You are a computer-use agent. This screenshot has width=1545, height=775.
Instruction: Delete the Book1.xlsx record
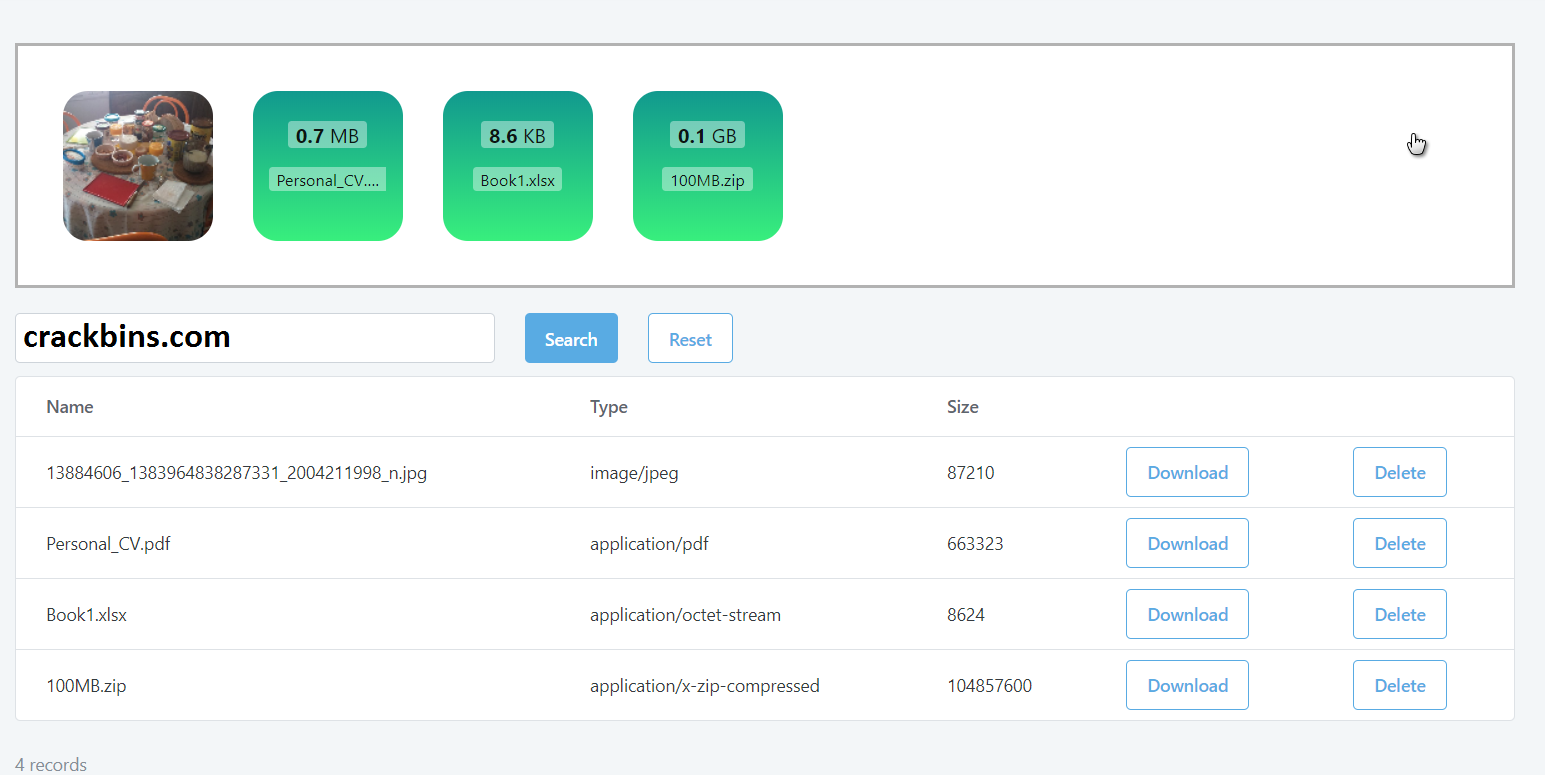coord(1399,614)
